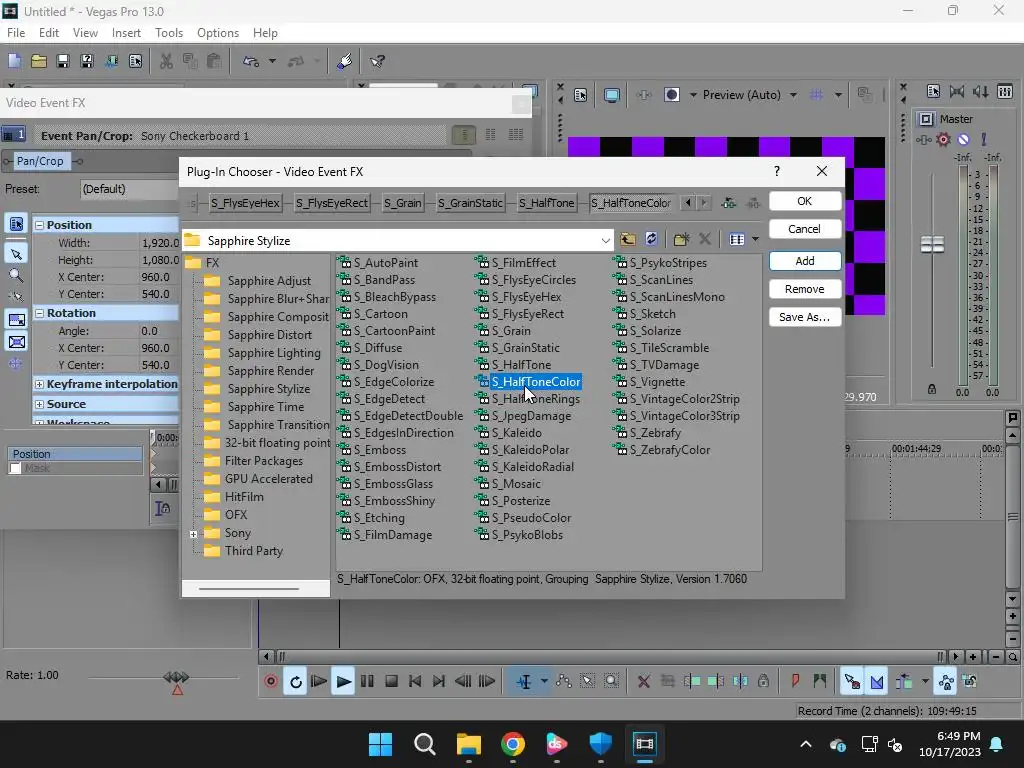Open the Tools menu
This screenshot has height=768, width=1024.
pos(169,33)
